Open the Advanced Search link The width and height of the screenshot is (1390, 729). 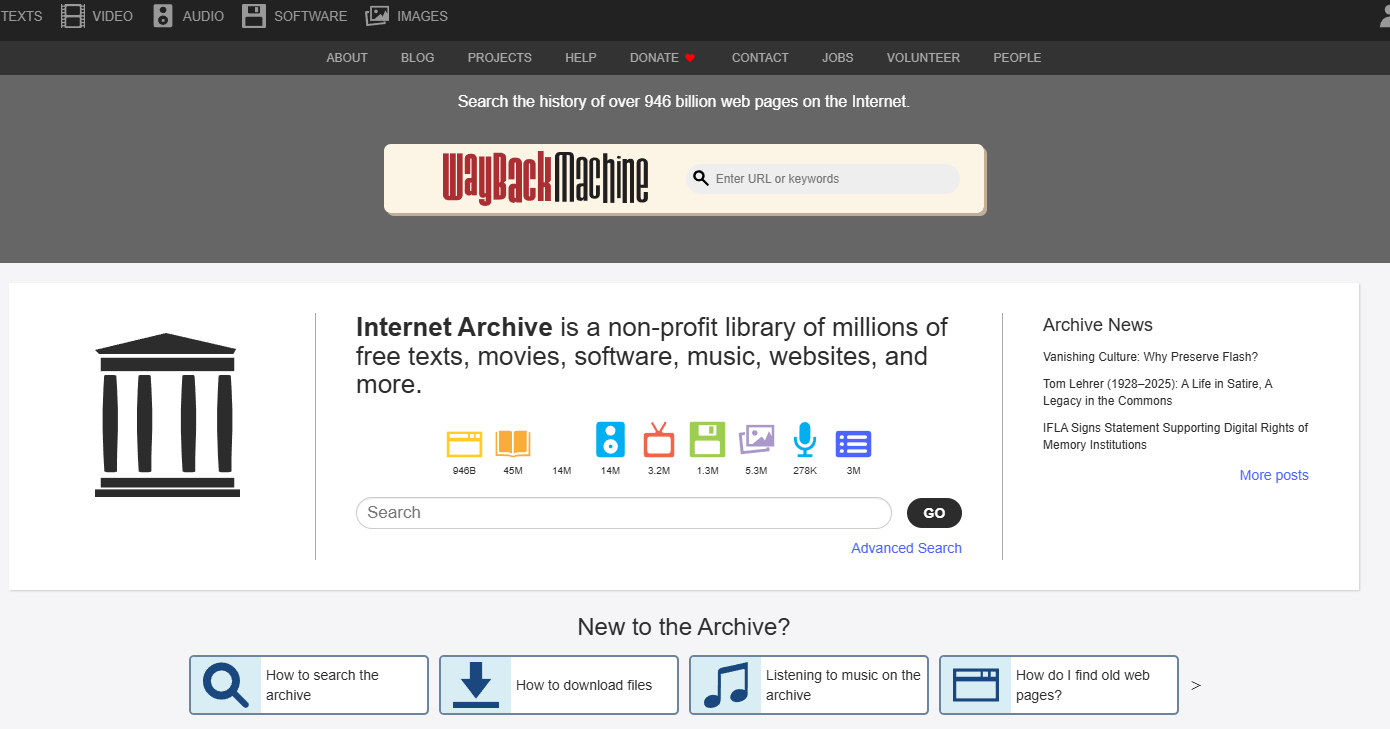pyautogui.click(x=905, y=548)
